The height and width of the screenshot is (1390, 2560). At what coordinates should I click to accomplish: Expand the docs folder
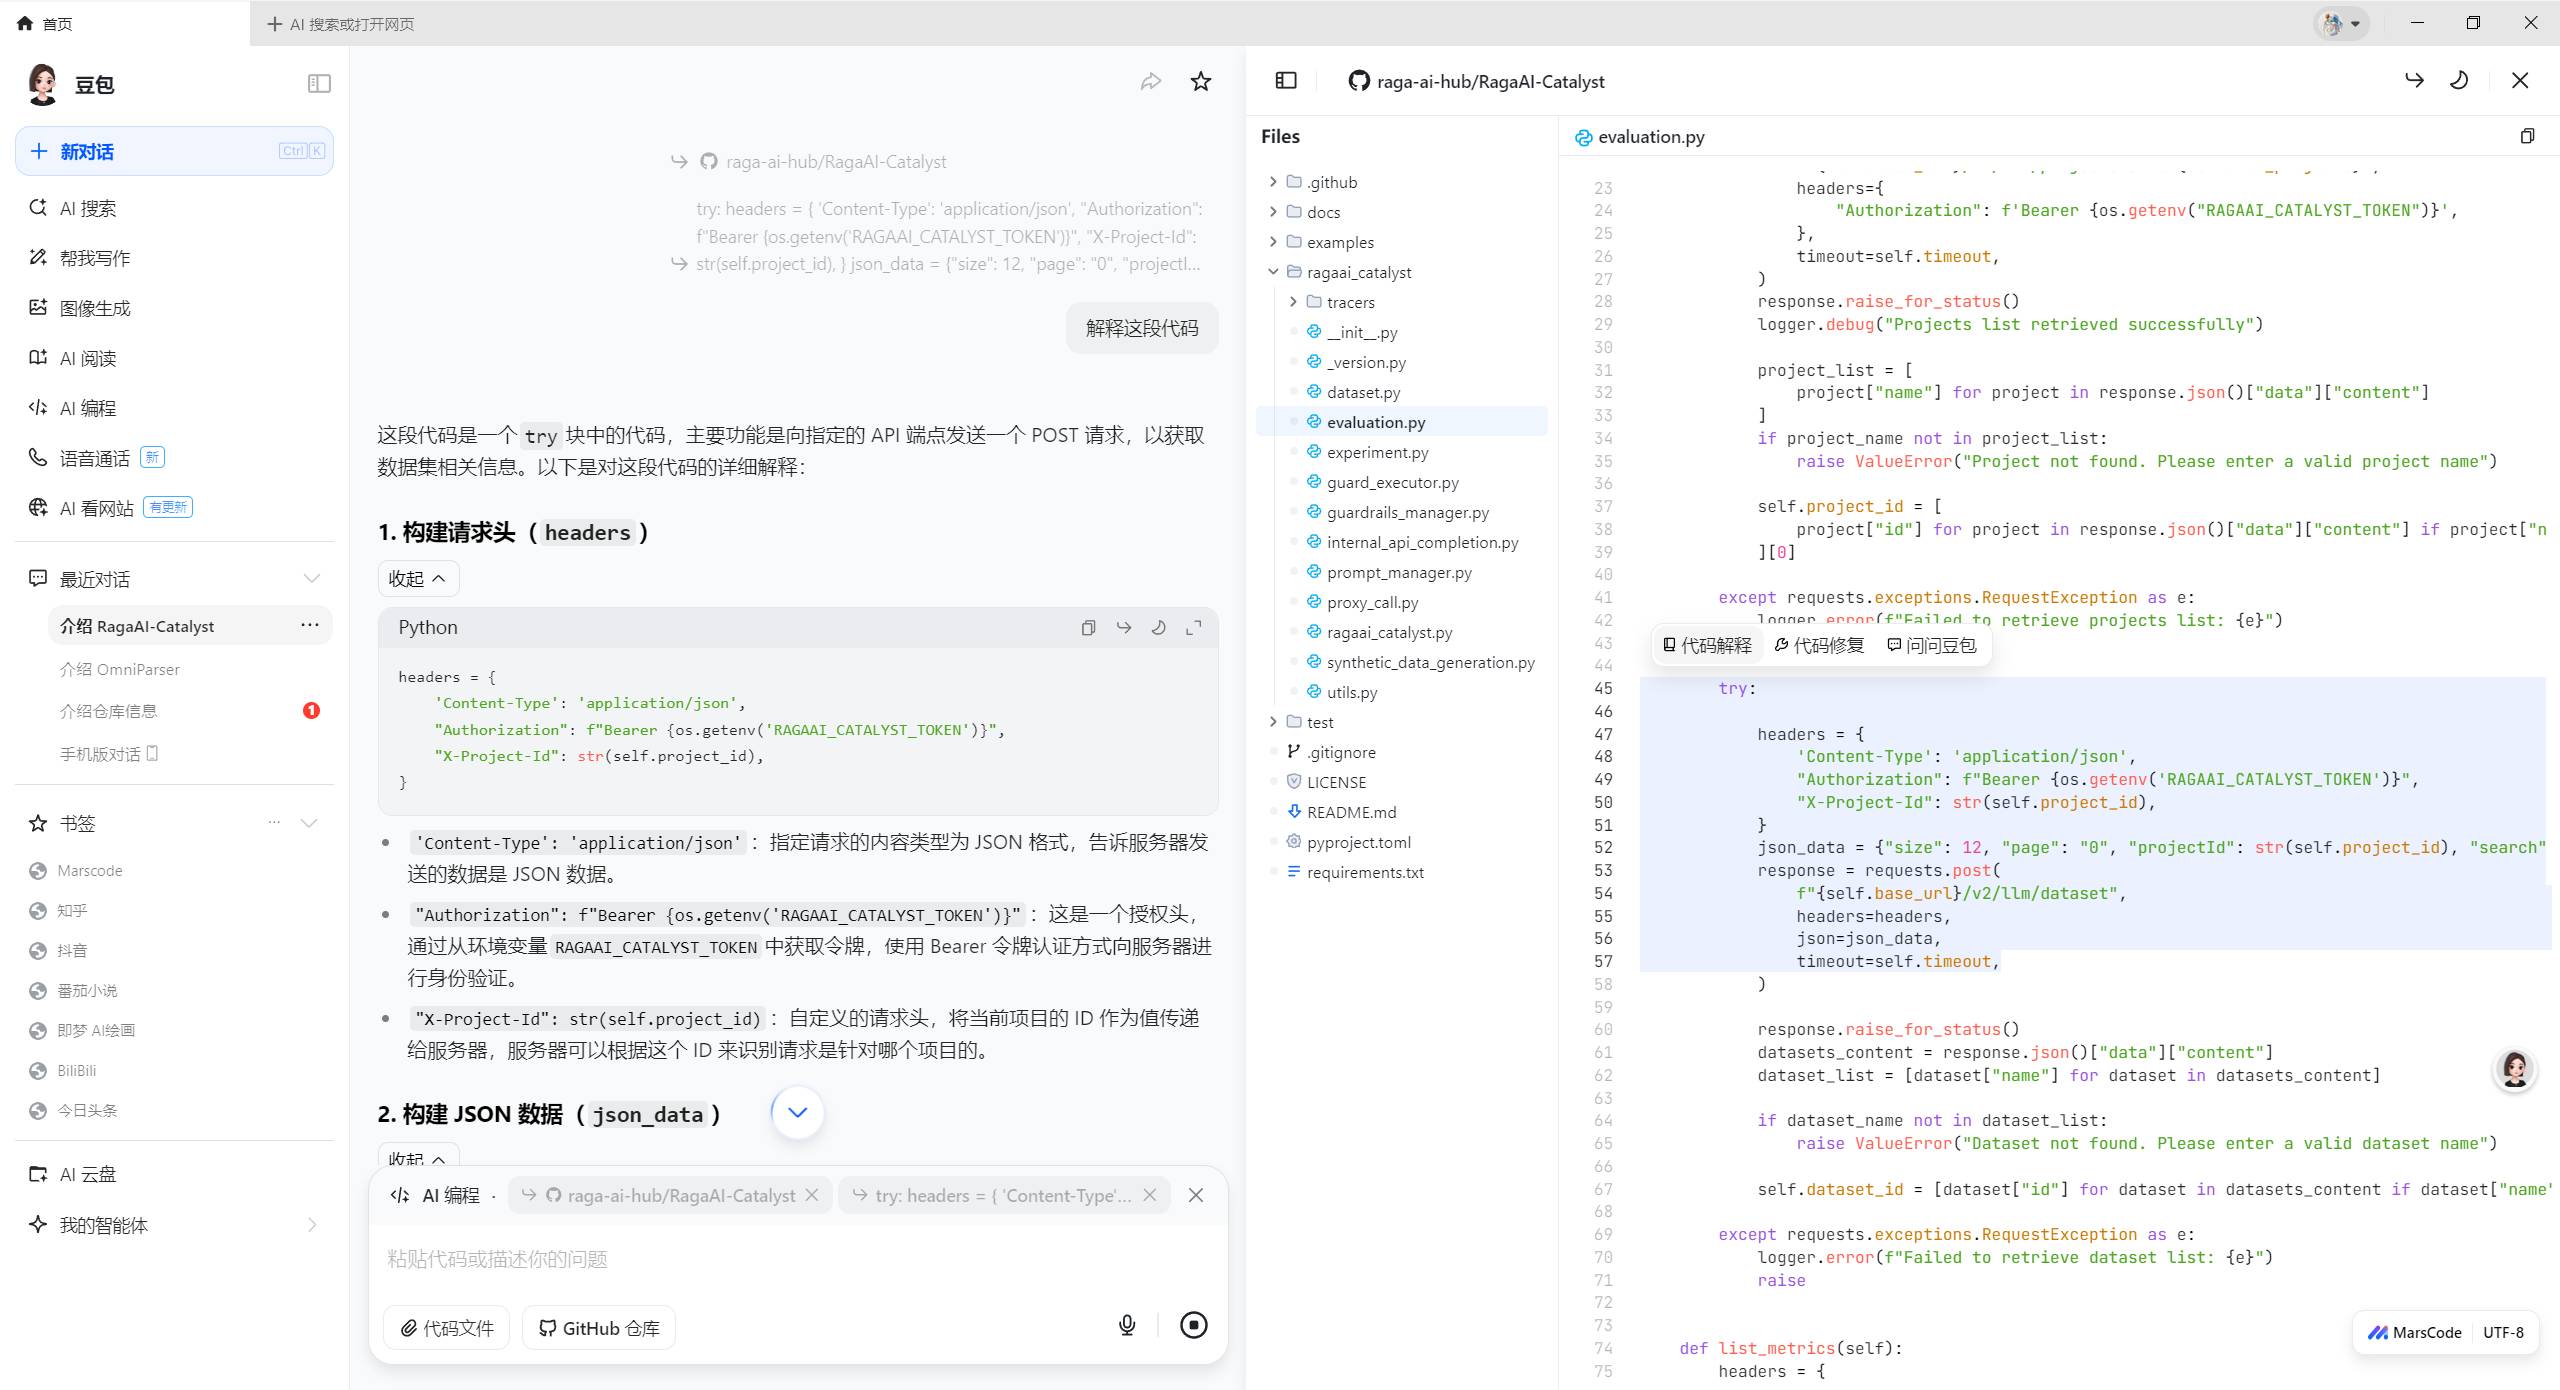pos(1273,212)
